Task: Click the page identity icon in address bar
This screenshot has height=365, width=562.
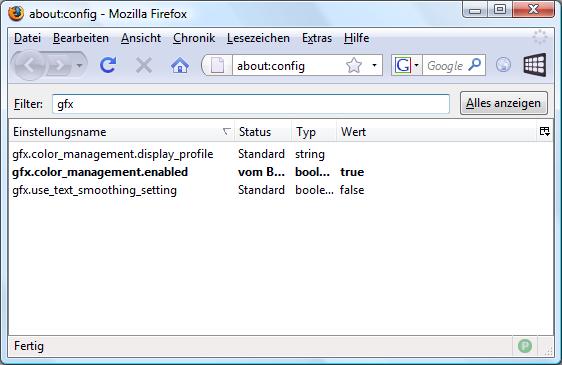Action: pyautogui.click(x=217, y=66)
